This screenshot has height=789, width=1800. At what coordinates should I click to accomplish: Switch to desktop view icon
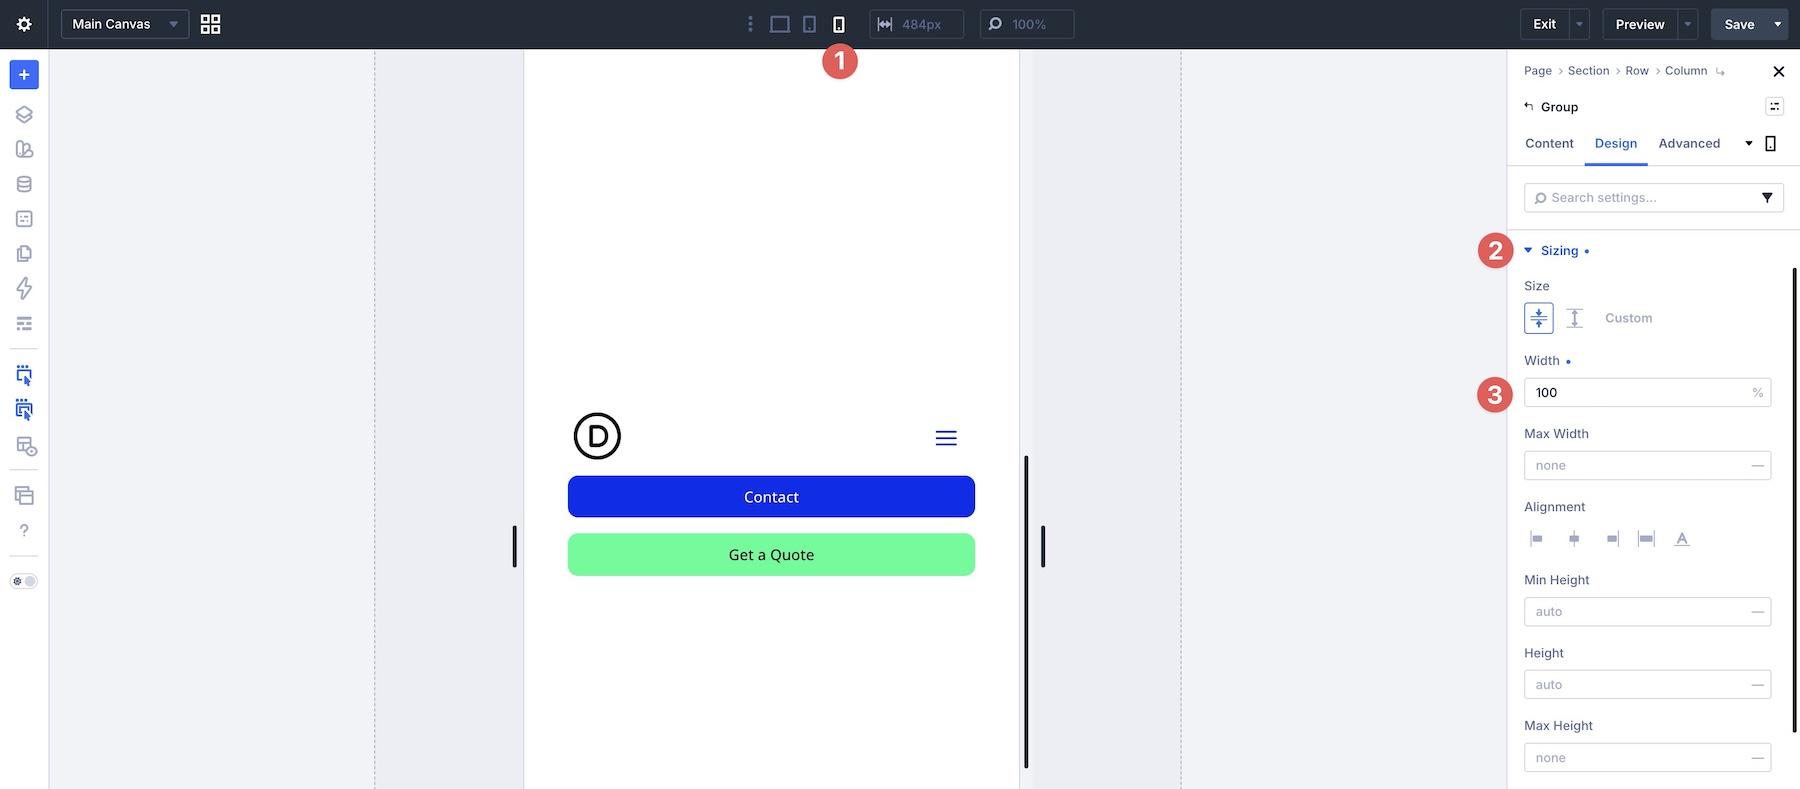click(780, 24)
